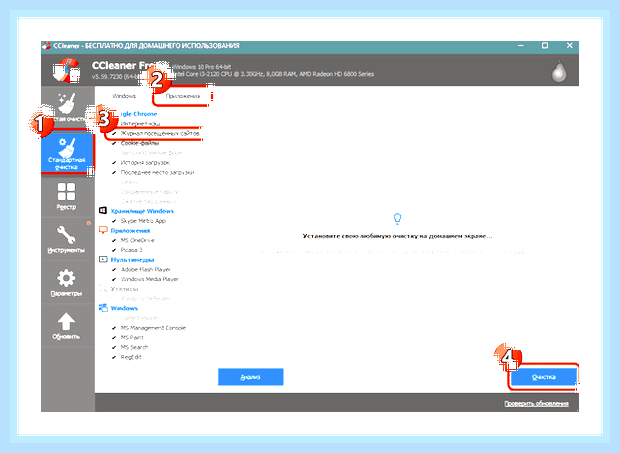Click the CCleaner logo in the header
Image resolution: width=620 pixels, height=453 pixels.
[66, 70]
